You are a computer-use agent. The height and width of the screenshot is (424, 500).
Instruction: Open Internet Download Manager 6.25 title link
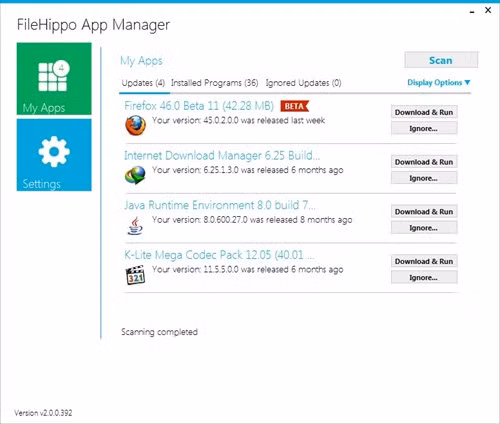(222, 156)
